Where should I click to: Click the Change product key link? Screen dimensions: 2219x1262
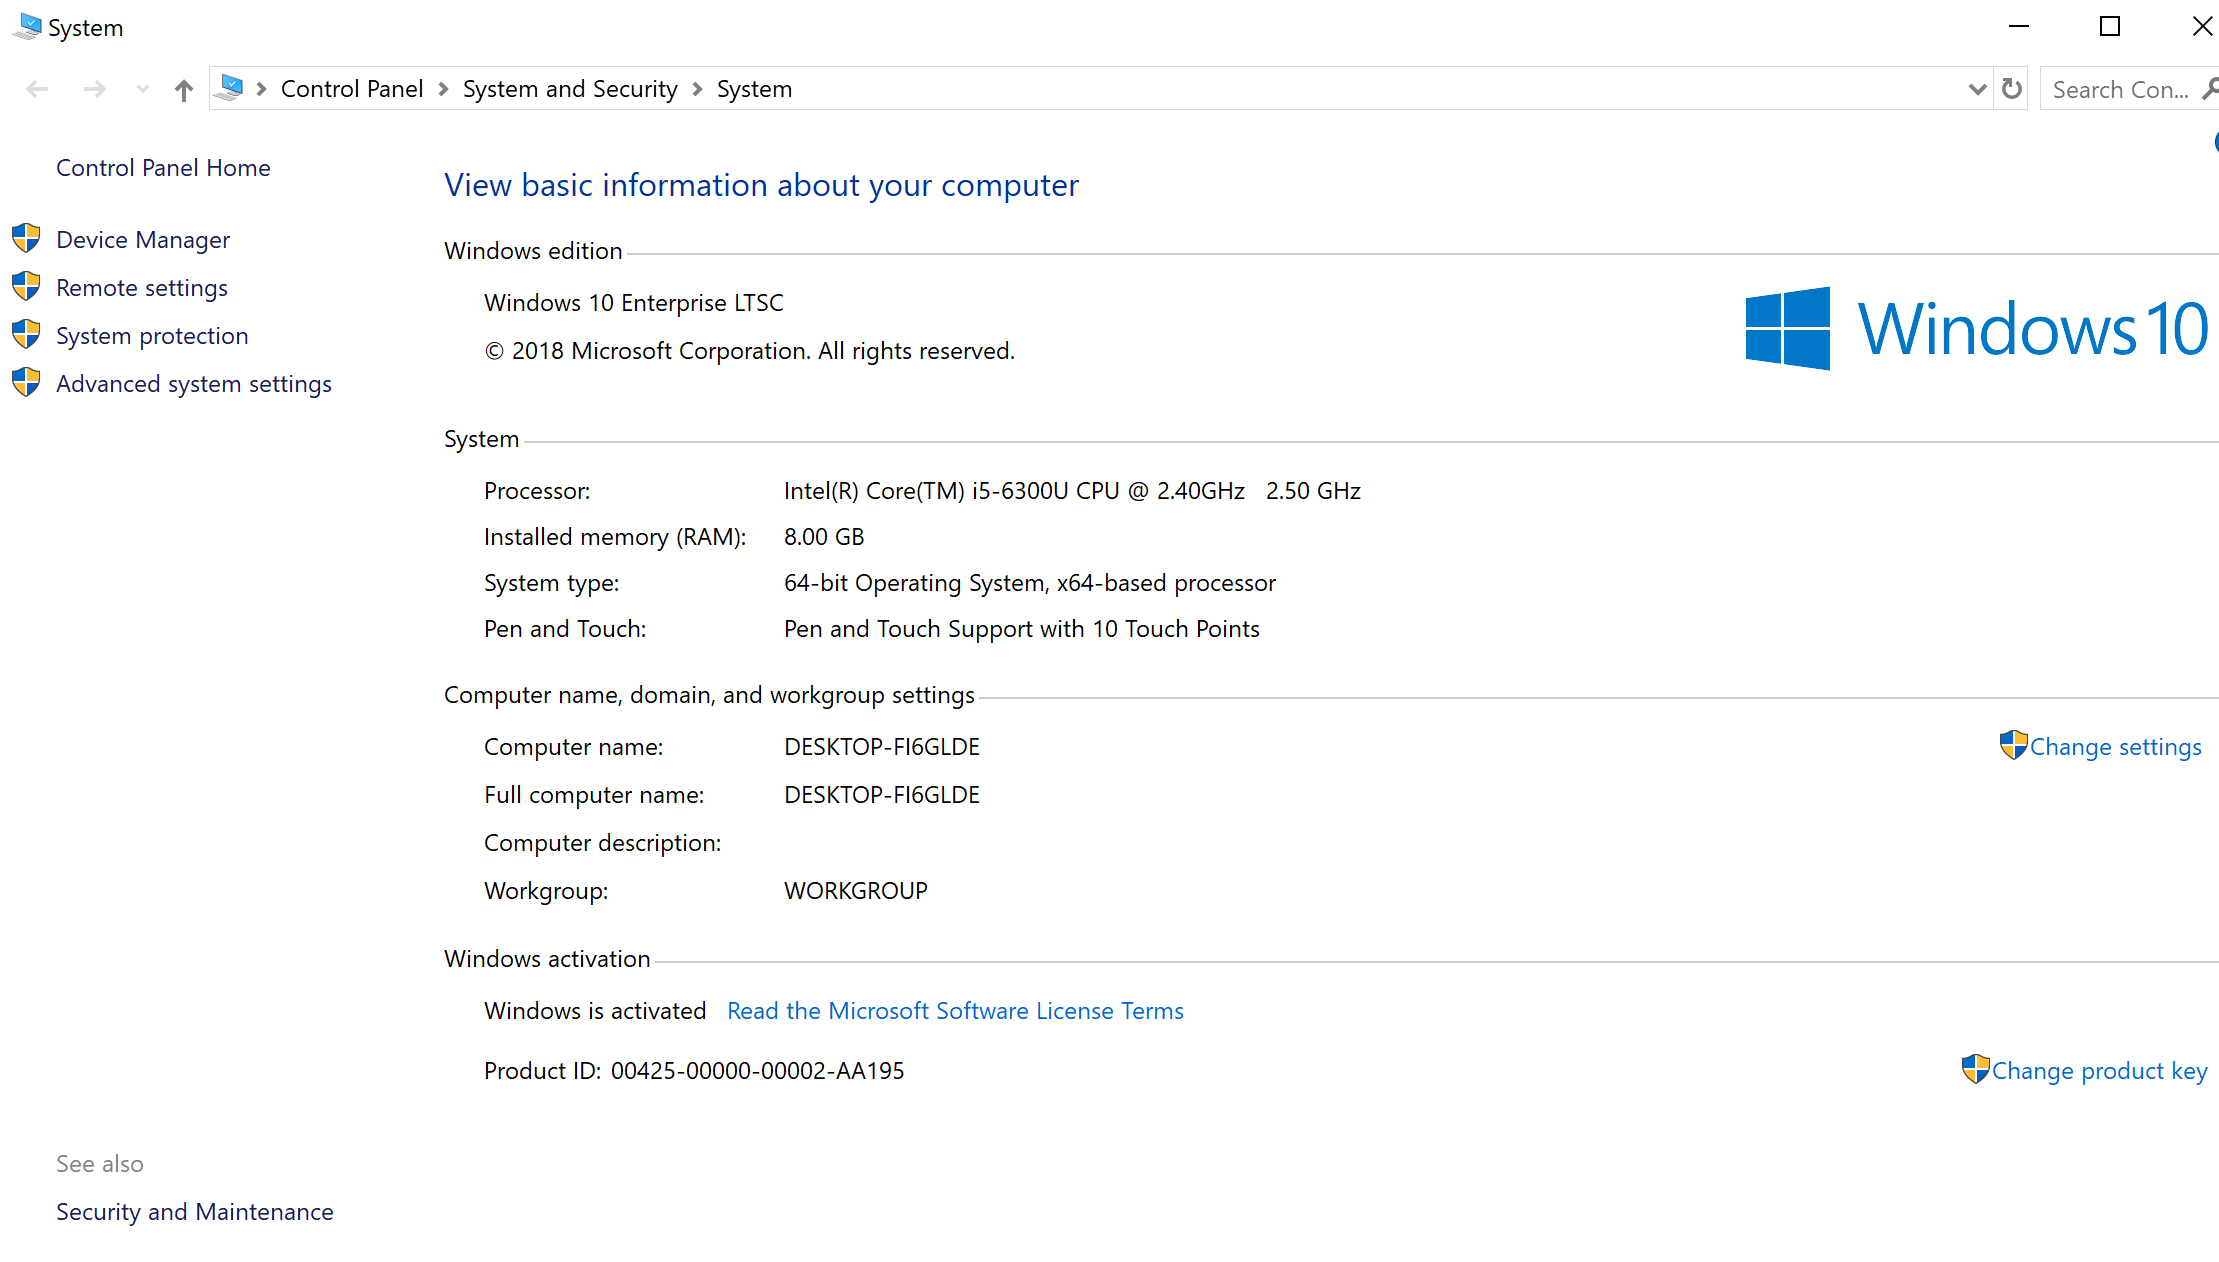[2098, 1071]
